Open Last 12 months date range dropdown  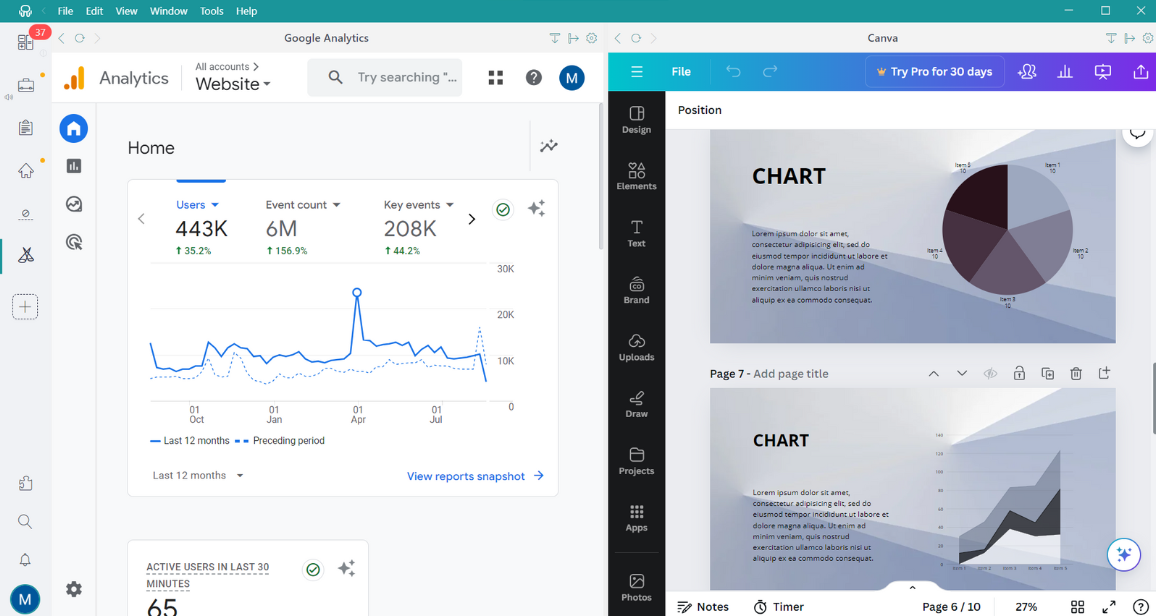(198, 476)
